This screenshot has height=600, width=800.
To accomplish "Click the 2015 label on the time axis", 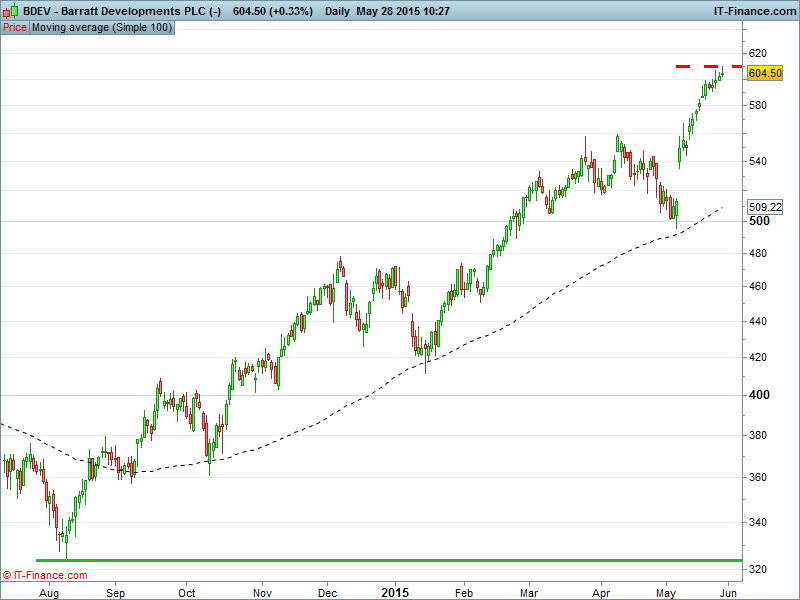I will (x=395, y=590).
